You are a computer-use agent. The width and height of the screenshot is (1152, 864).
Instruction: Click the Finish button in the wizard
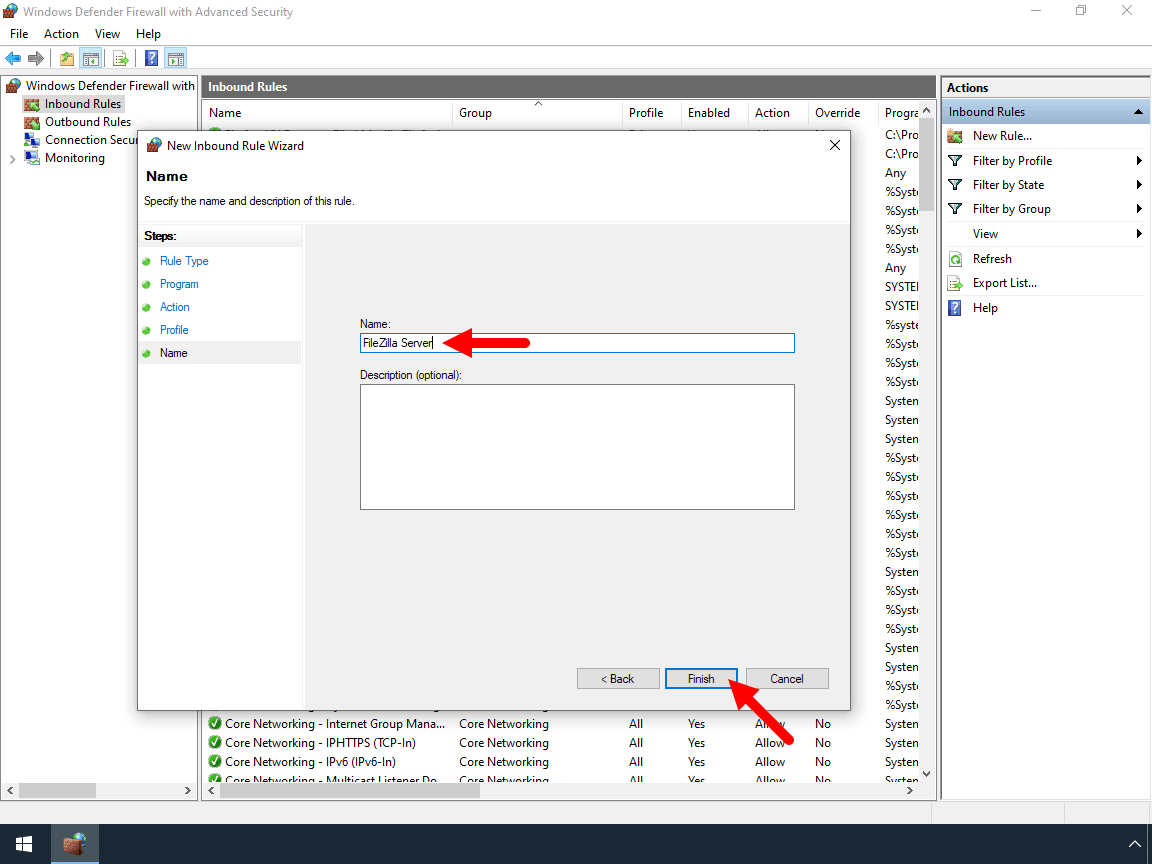[701, 678]
